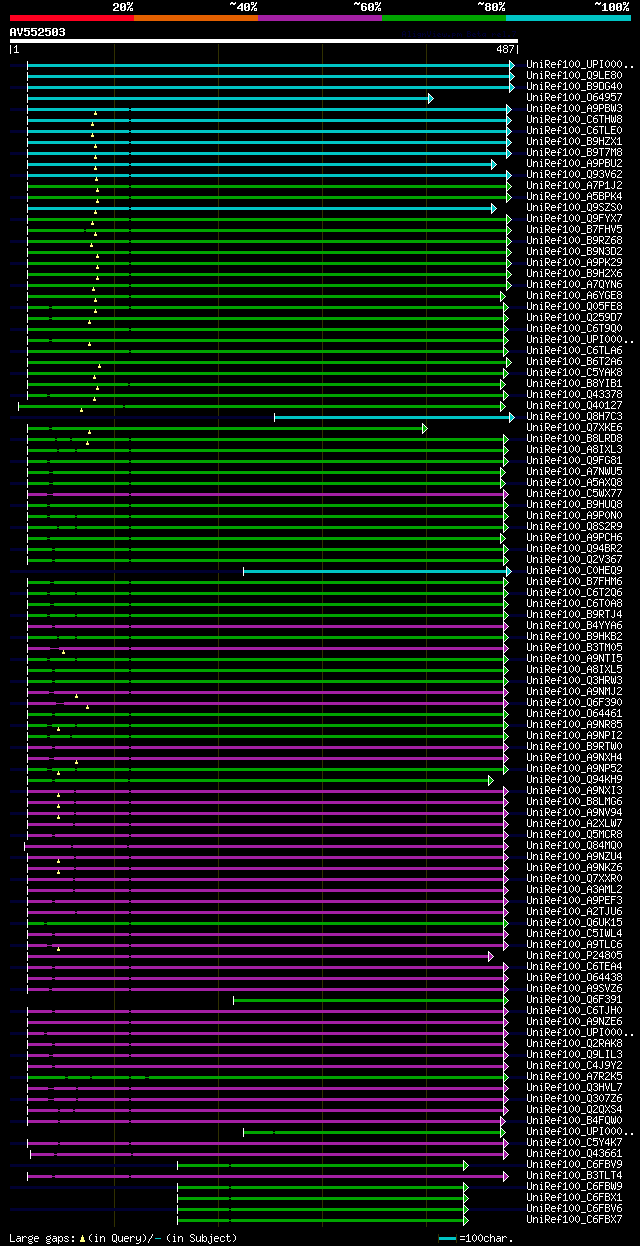Viewport: 640px width, 1246px height.
Task: Click the cyan ~100% legend segment
Action: 568,18
